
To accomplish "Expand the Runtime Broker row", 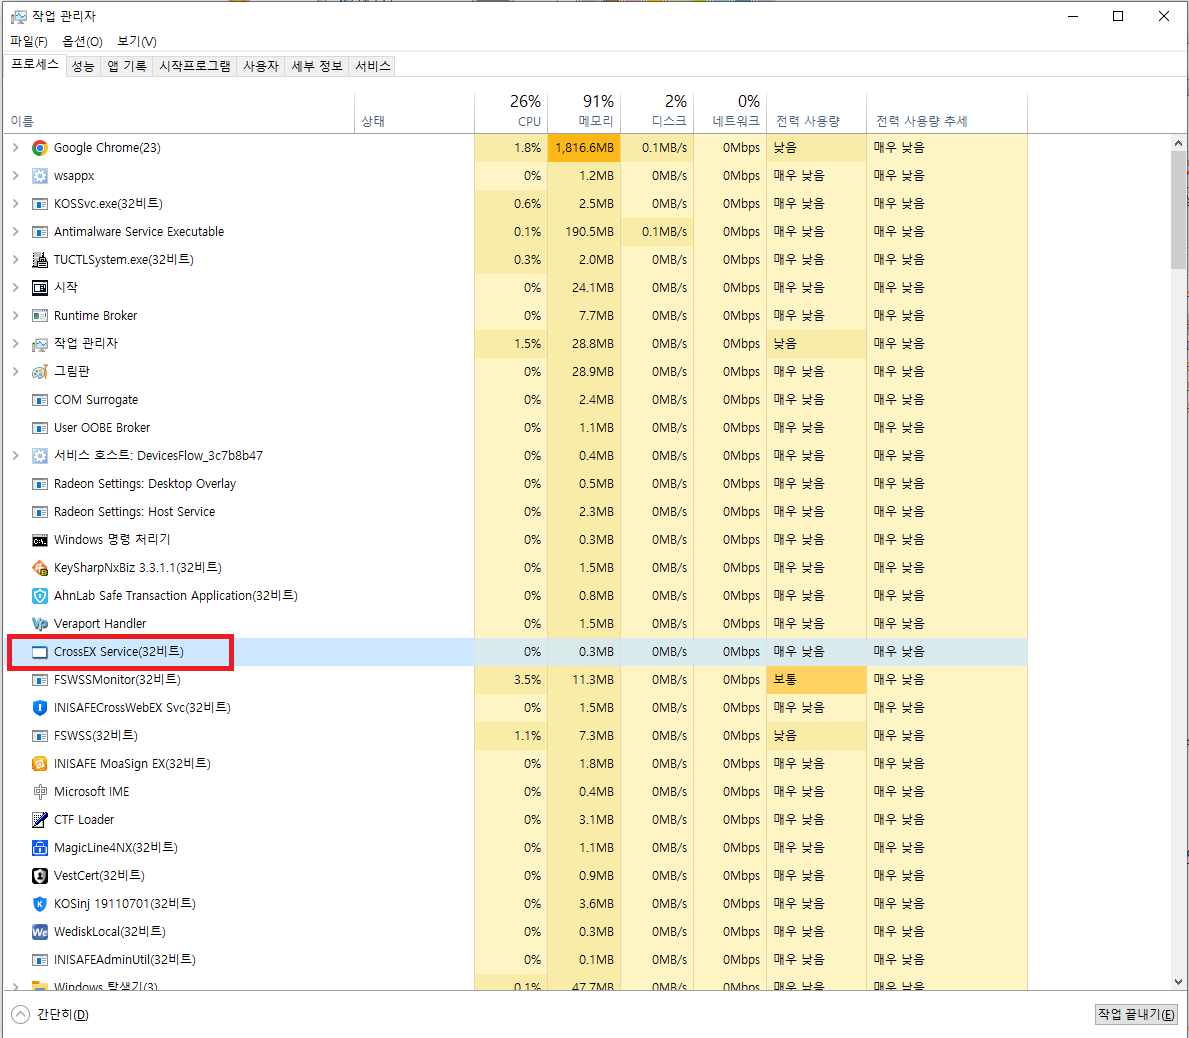I will pyautogui.click(x=16, y=316).
